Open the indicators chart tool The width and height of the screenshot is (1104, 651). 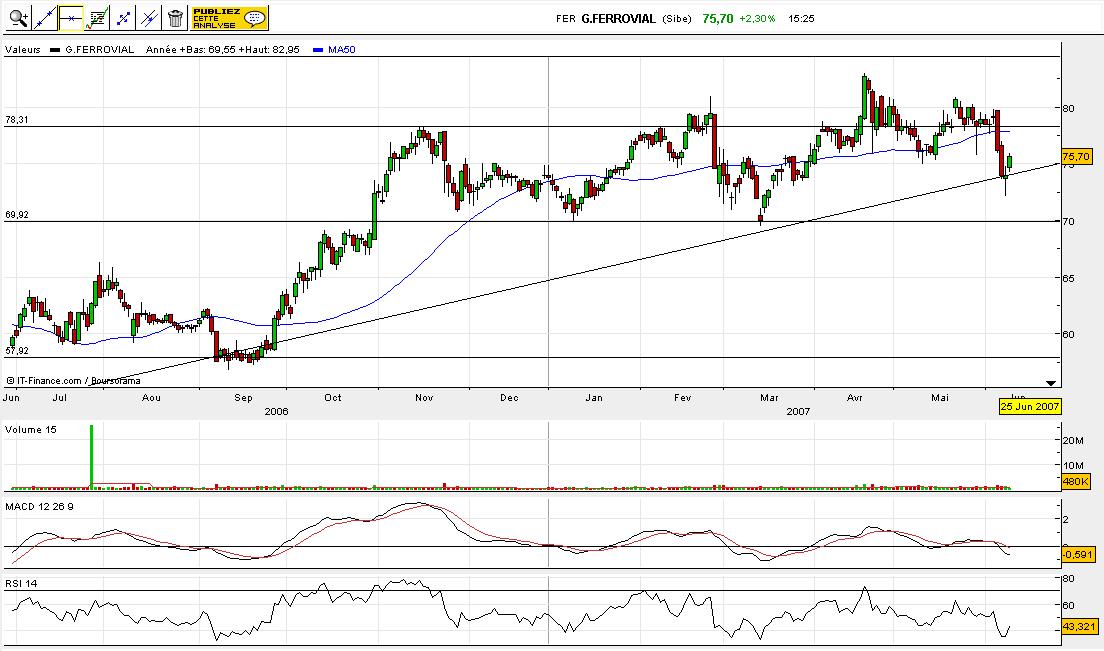97,18
